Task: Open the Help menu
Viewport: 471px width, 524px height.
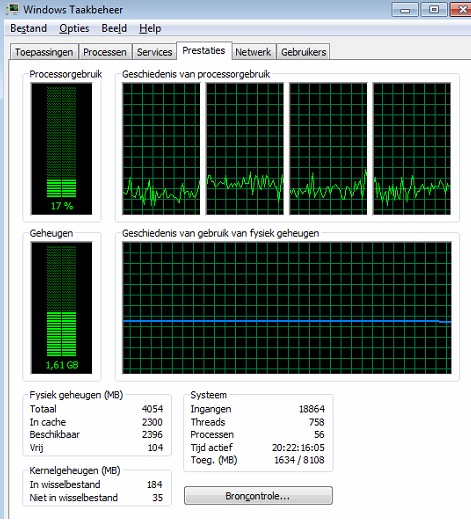Action: [x=150, y=28]
